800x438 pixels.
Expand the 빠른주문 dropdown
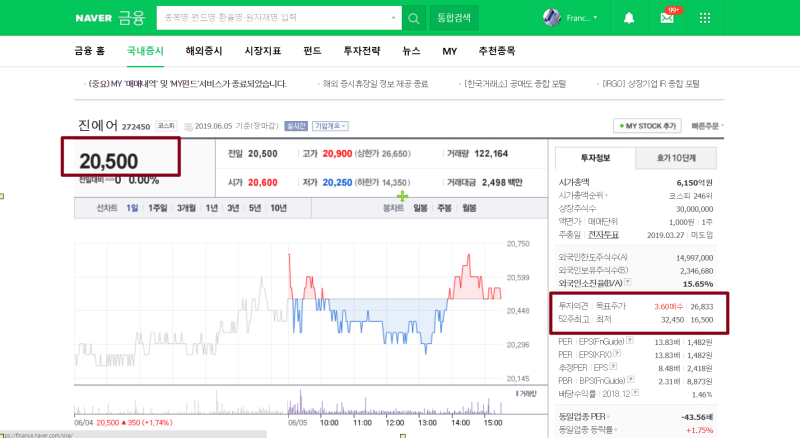708,126
